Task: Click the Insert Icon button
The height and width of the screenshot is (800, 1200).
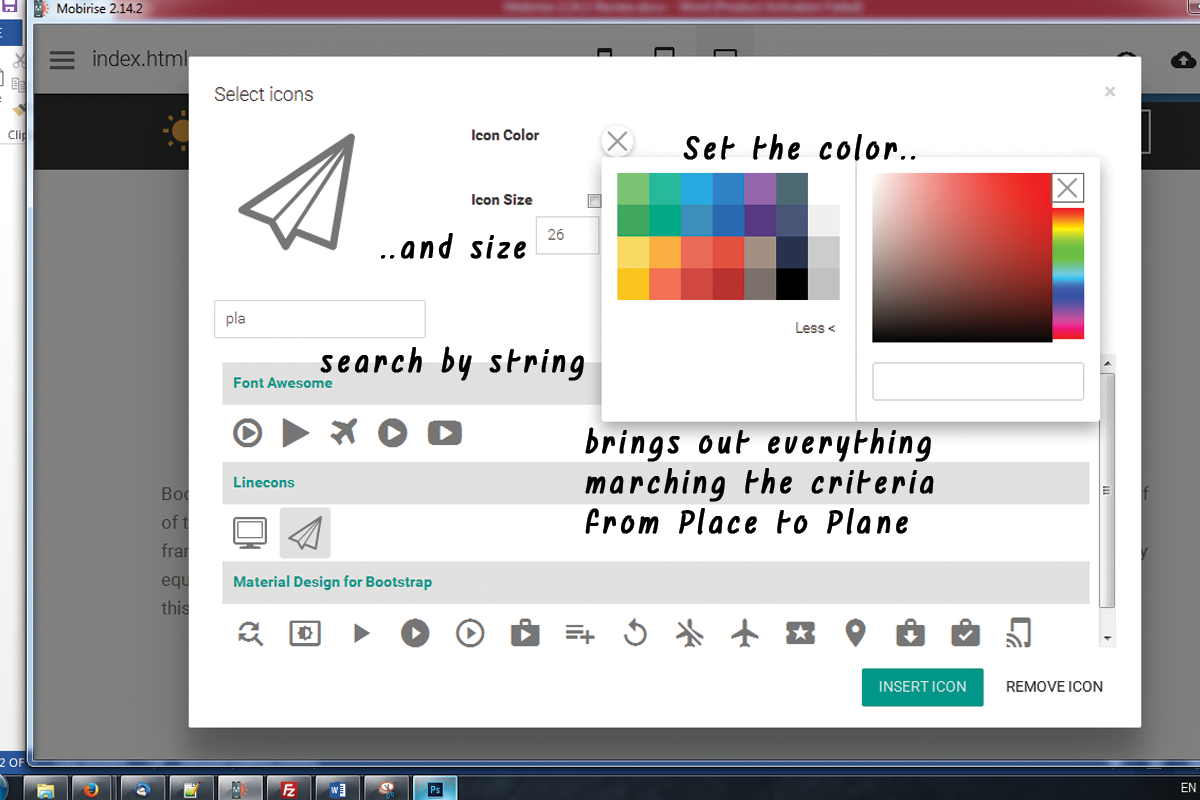Action: click(922, 687)
